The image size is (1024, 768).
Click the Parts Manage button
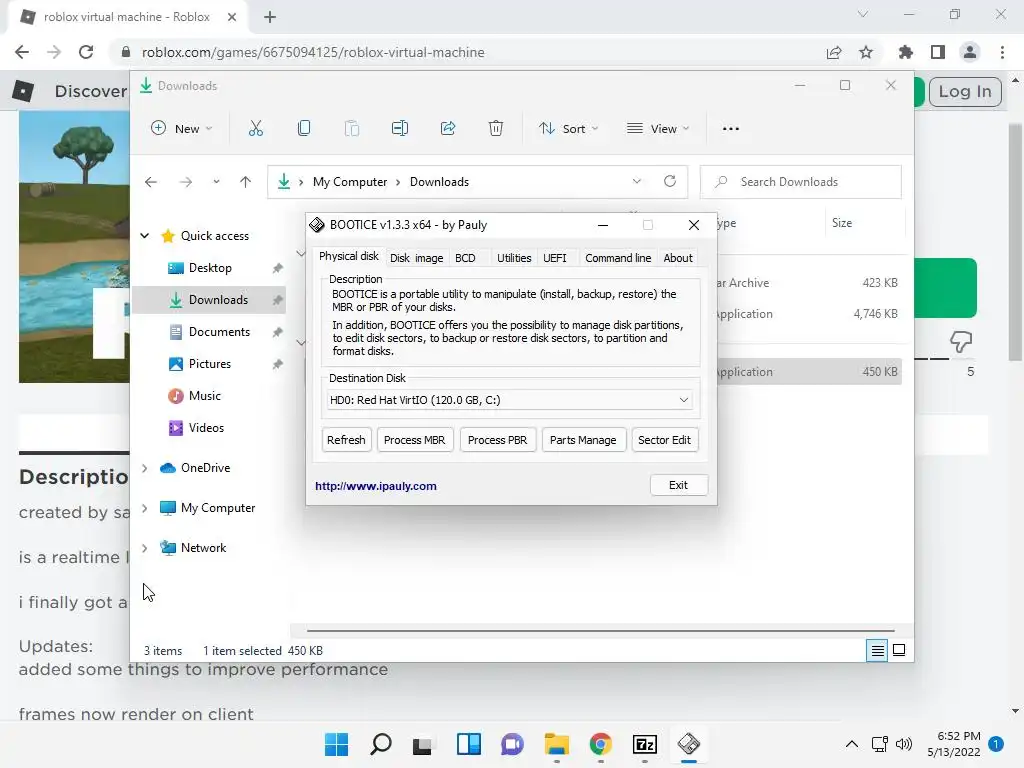tap(583, 440)
